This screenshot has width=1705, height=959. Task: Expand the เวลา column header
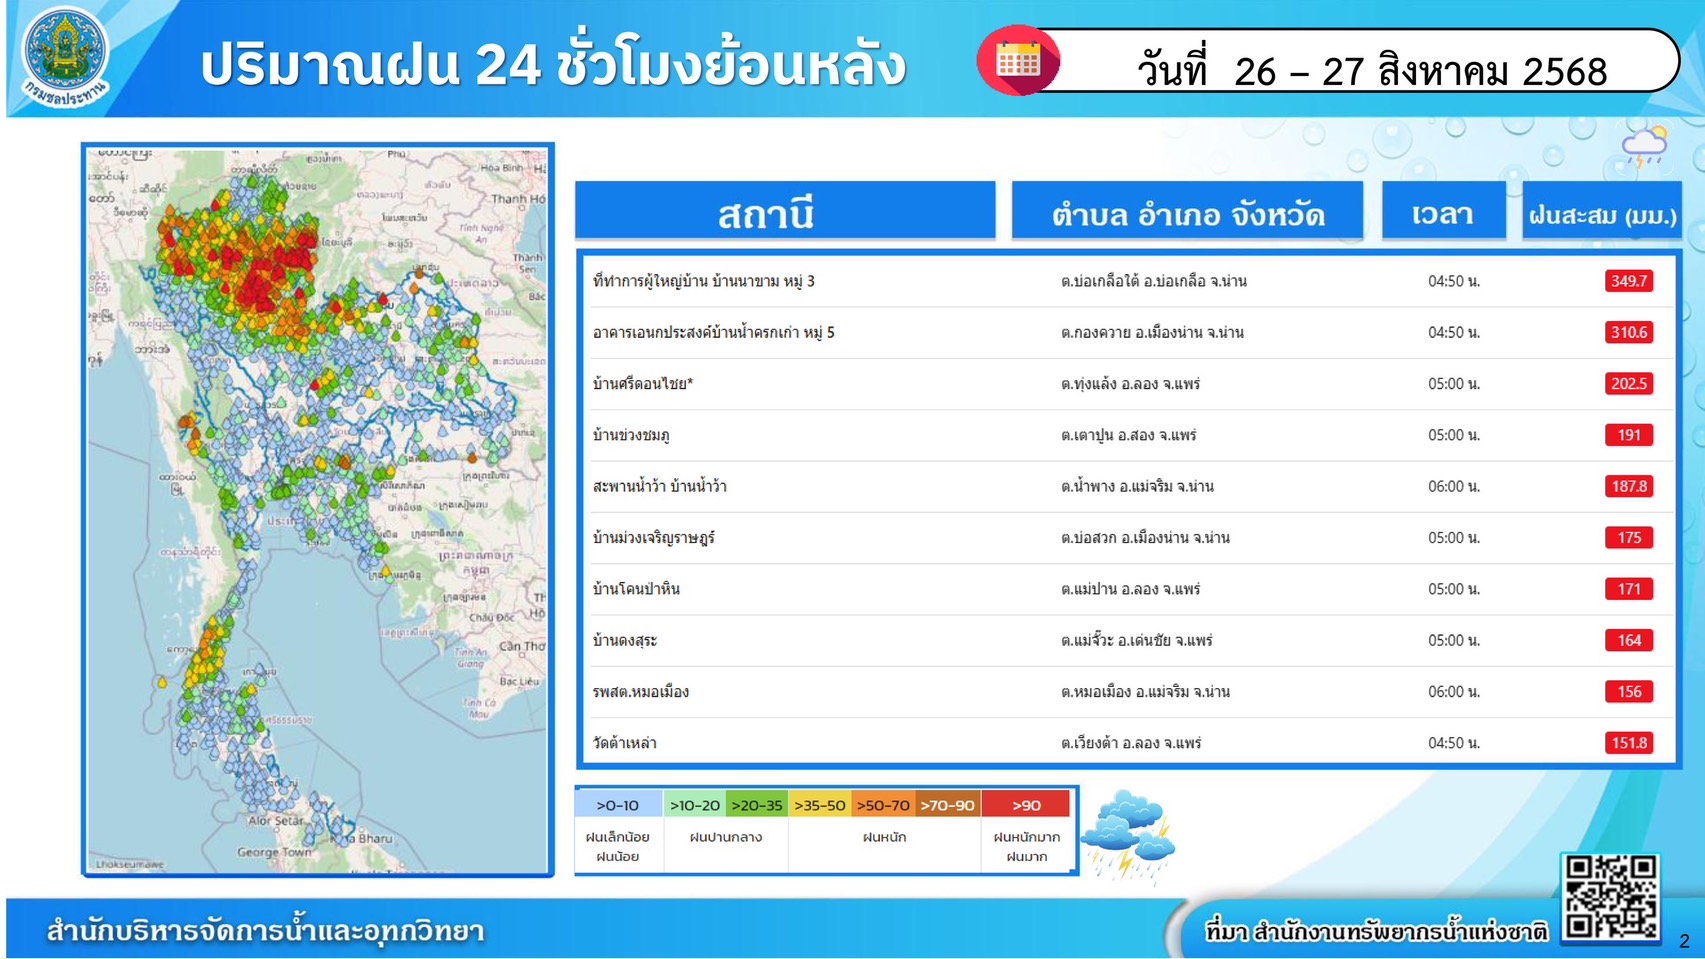click(1443, 212)
